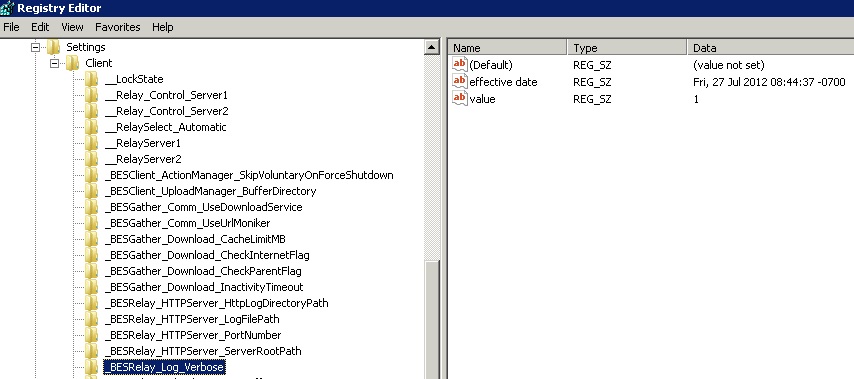854x379 pixels.
Task: Select _BESRelay_HTTPServer_HttpLogDirectoryPath key
Action: pos(216,303)
